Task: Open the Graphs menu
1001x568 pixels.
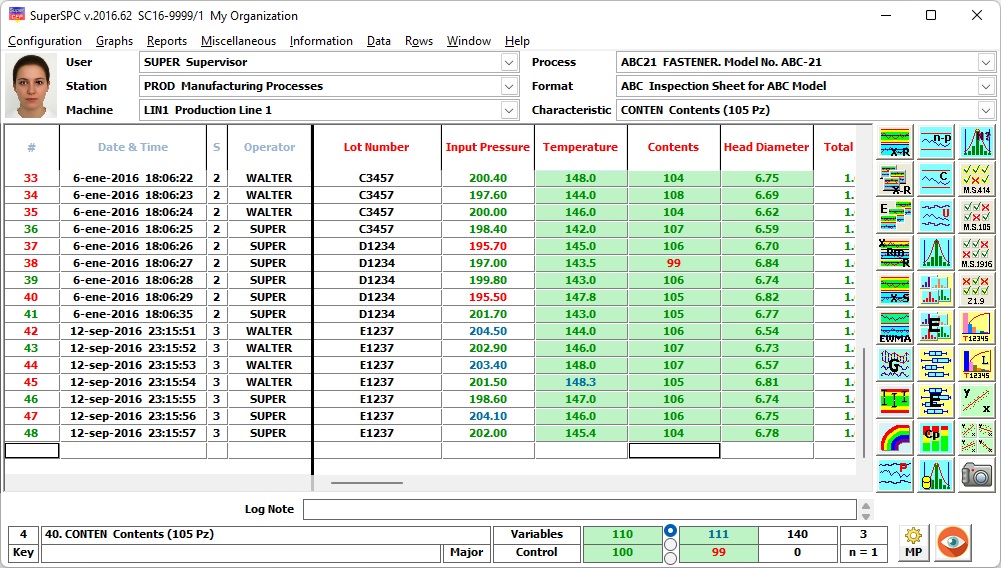Action: [x=114, y=41]
